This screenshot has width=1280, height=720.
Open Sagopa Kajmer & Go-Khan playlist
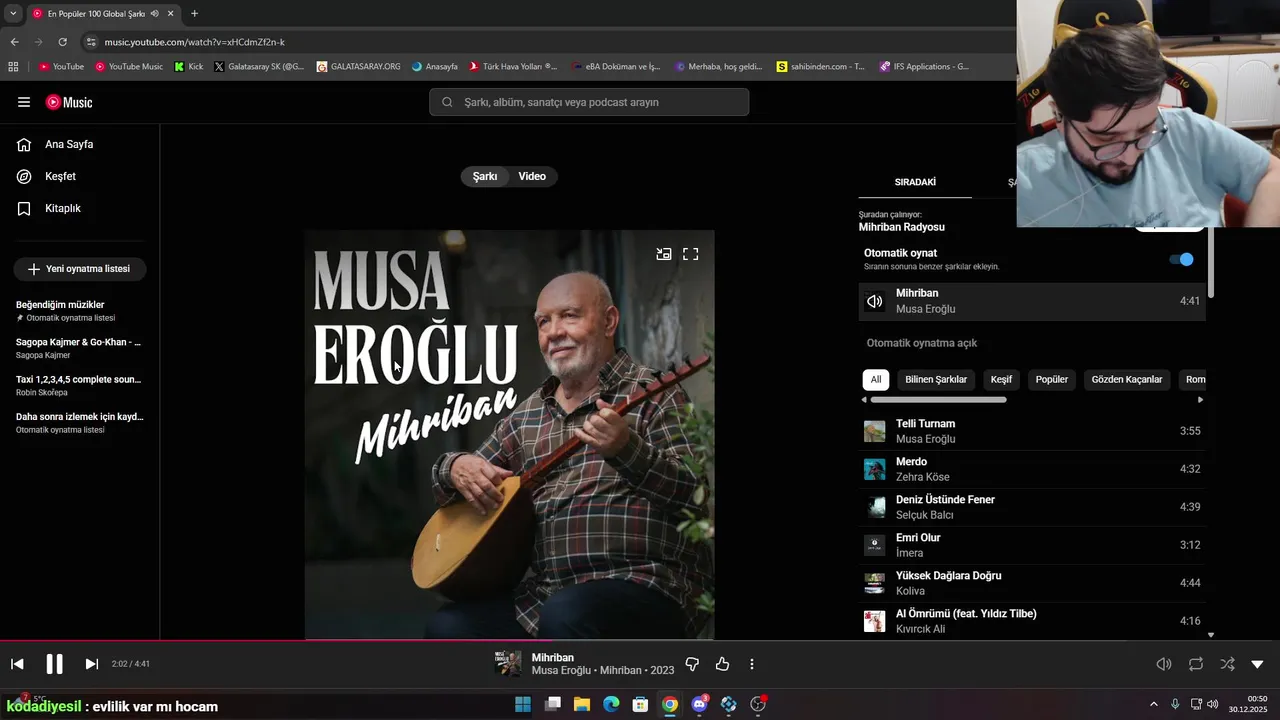[80, 348]
